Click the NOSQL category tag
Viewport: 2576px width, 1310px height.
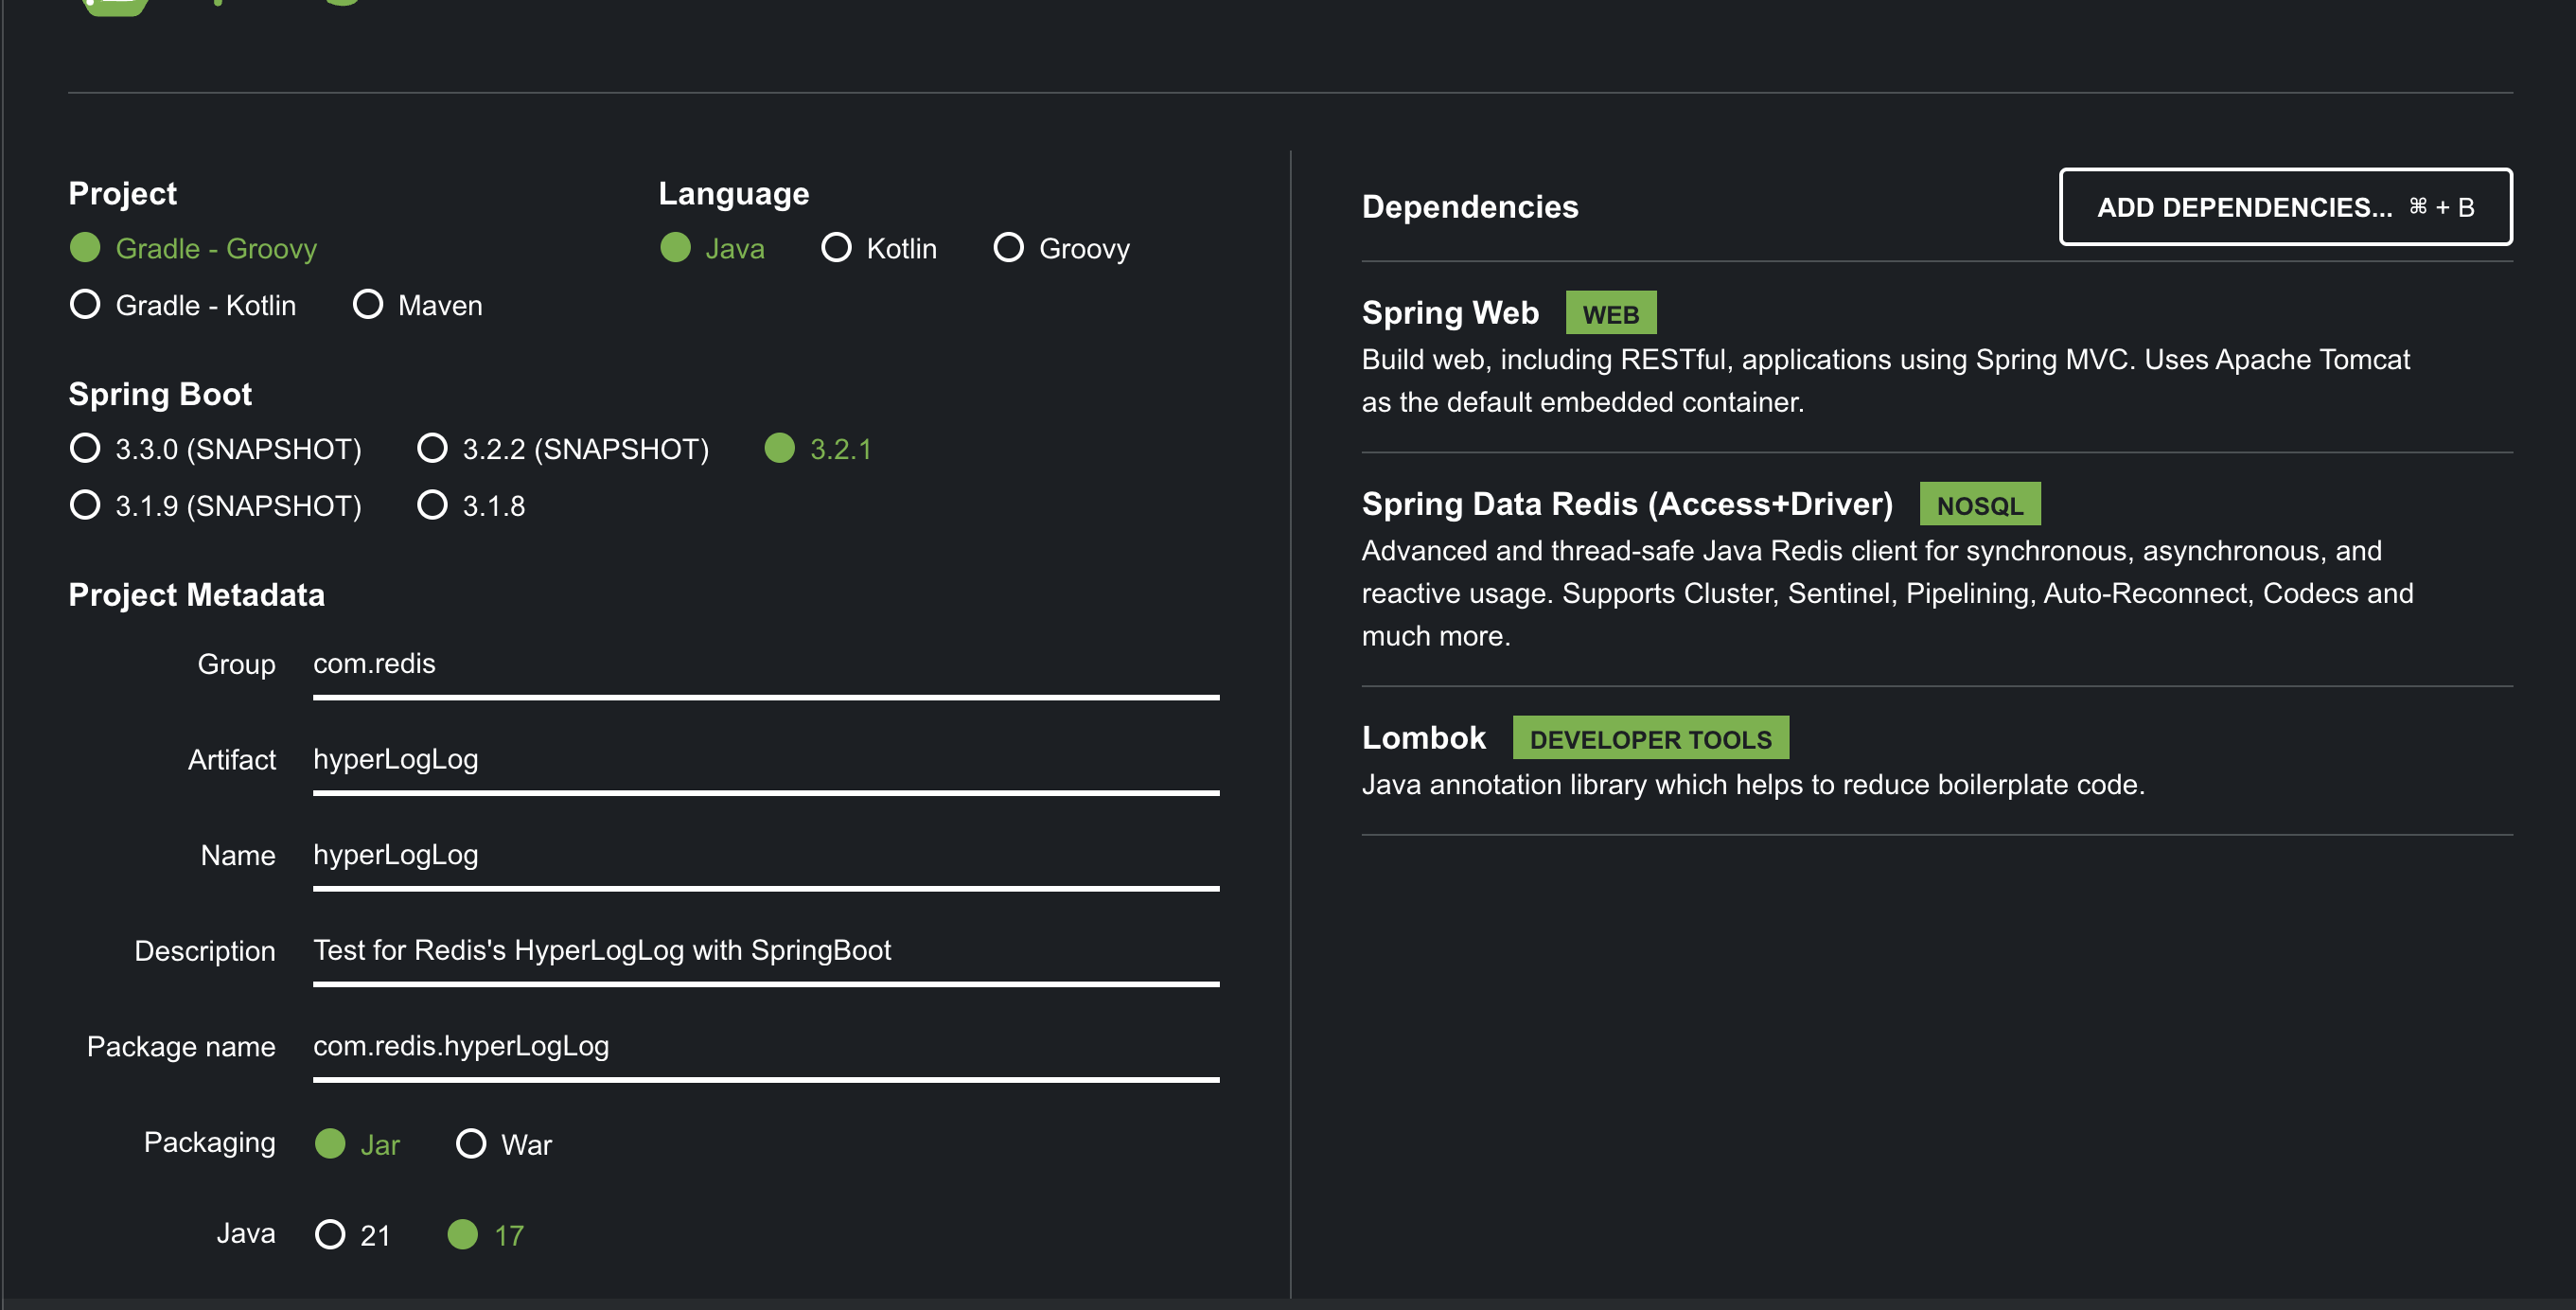tap(1979, 505)
